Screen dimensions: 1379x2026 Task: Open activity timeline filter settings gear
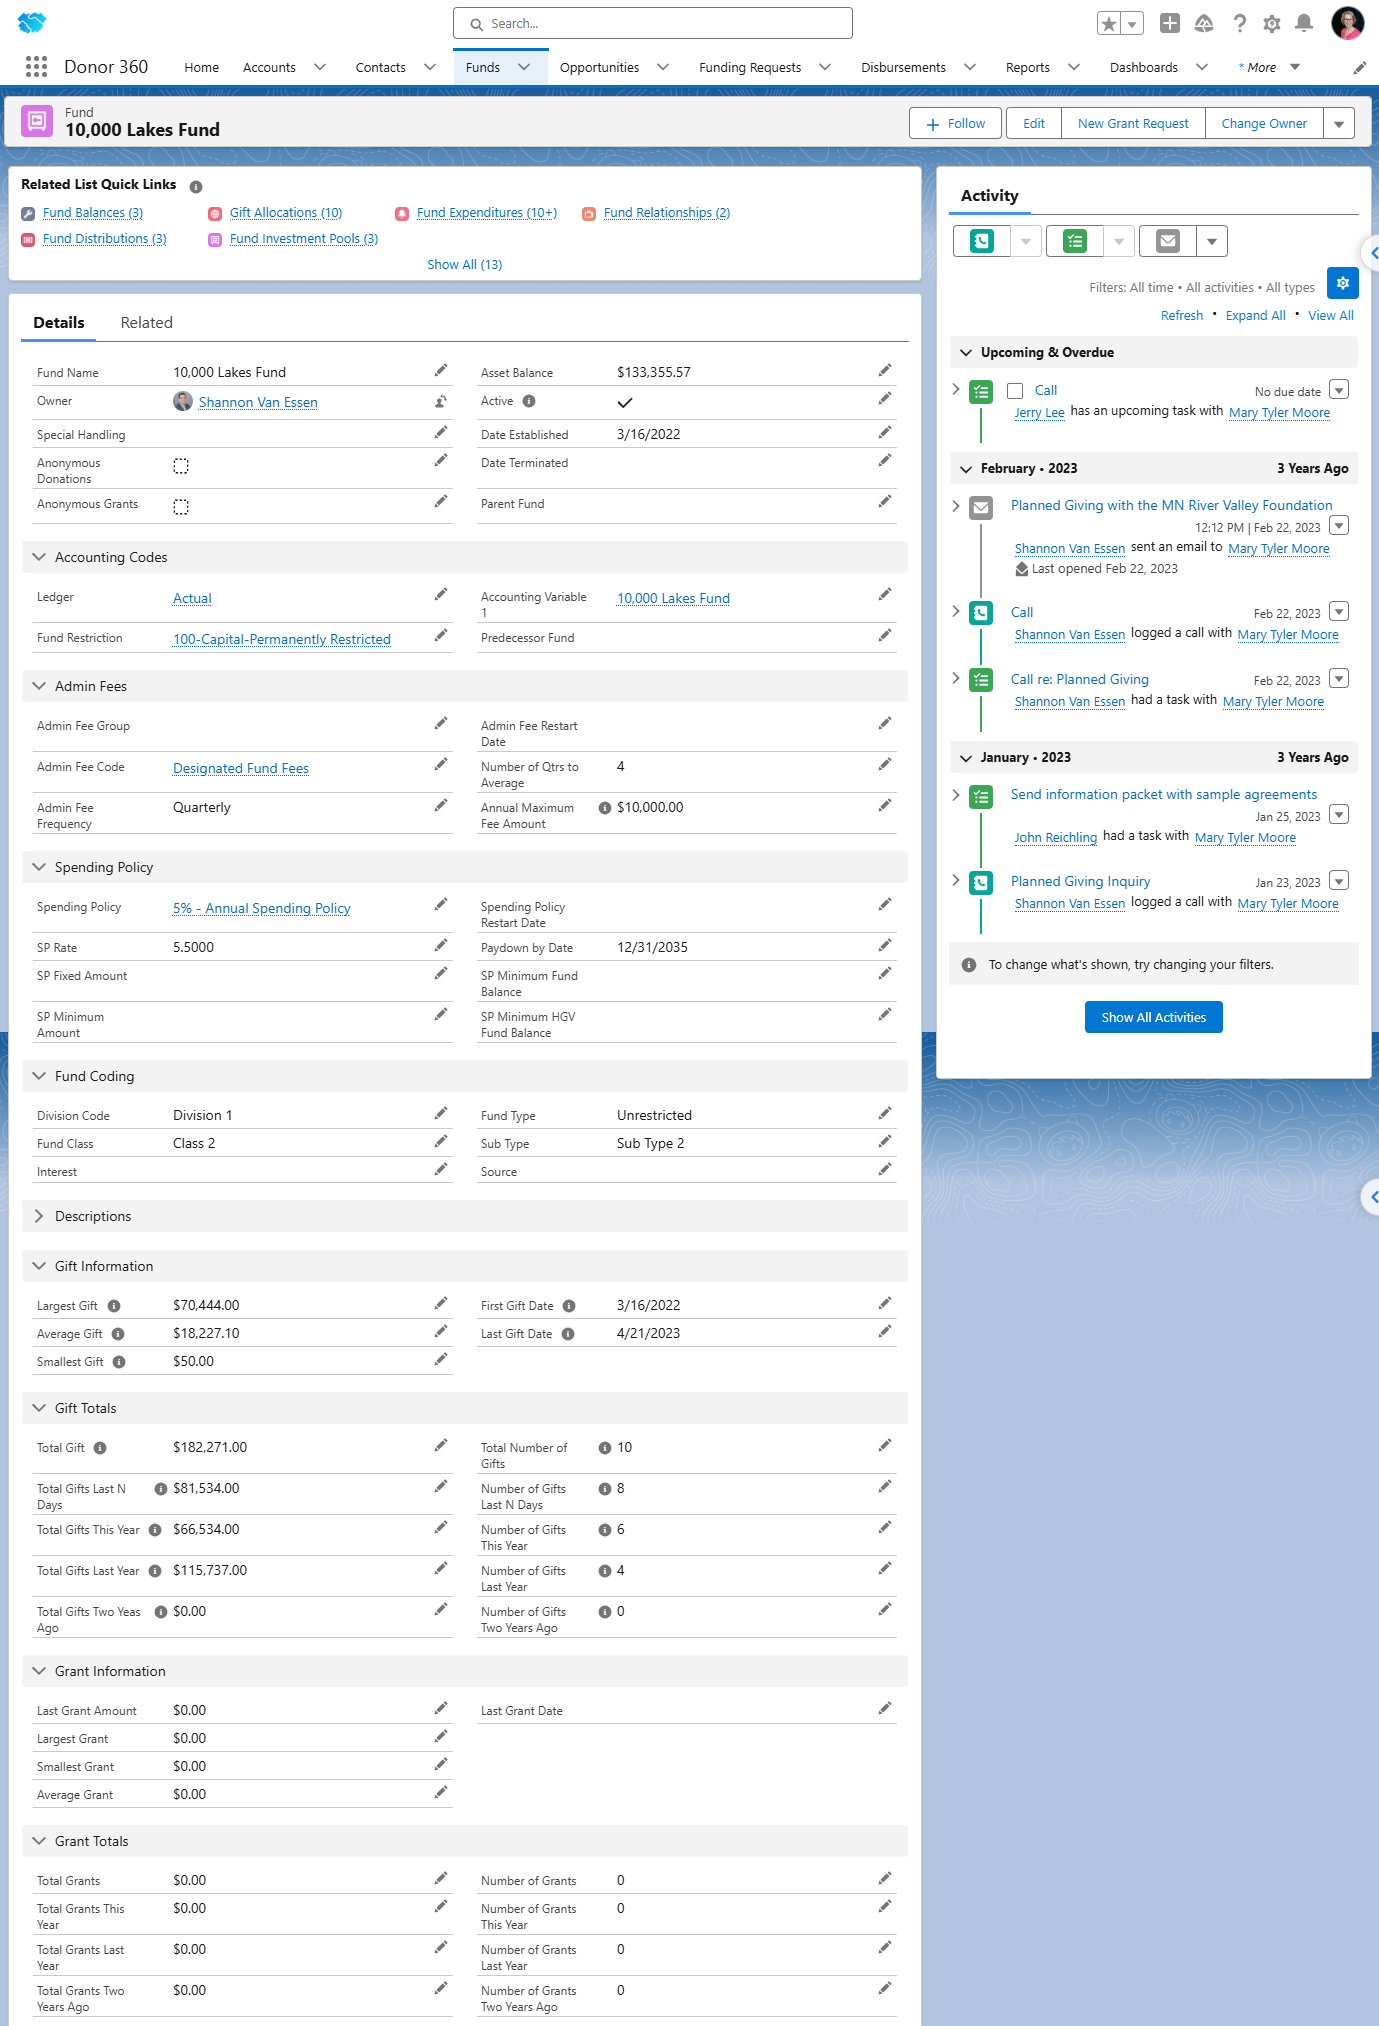click(x=1343, y=283)
